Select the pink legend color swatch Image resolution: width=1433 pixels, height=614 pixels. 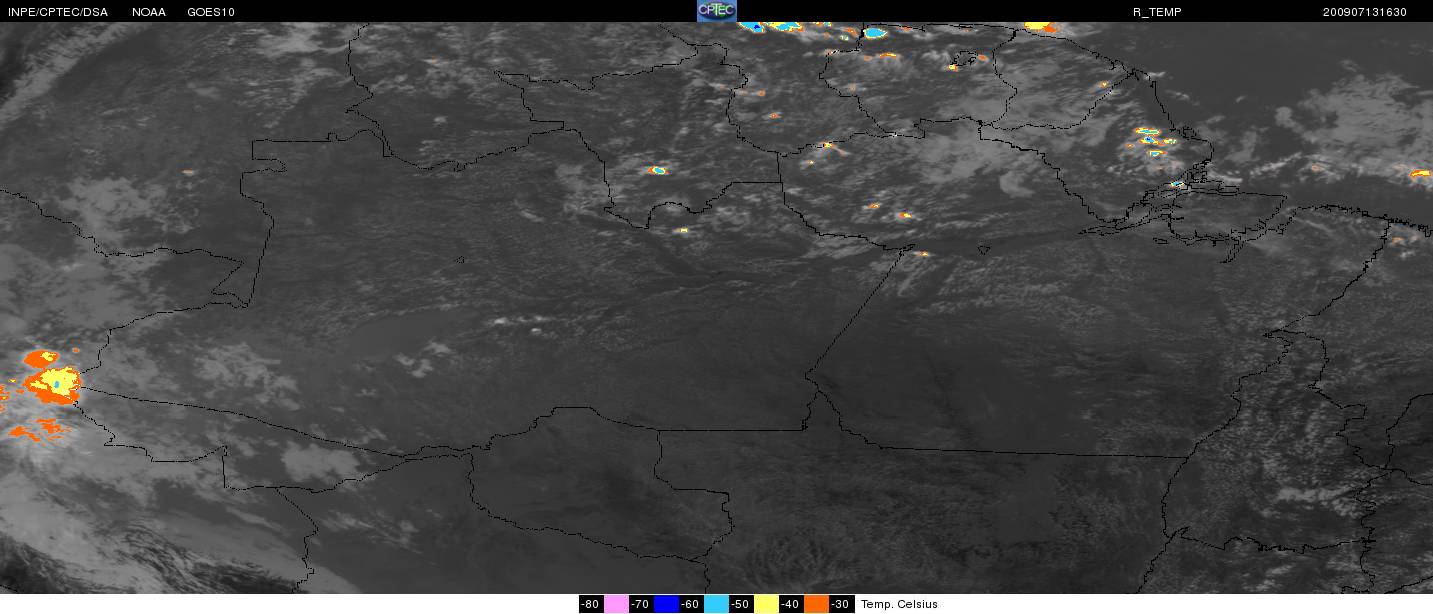616,604
